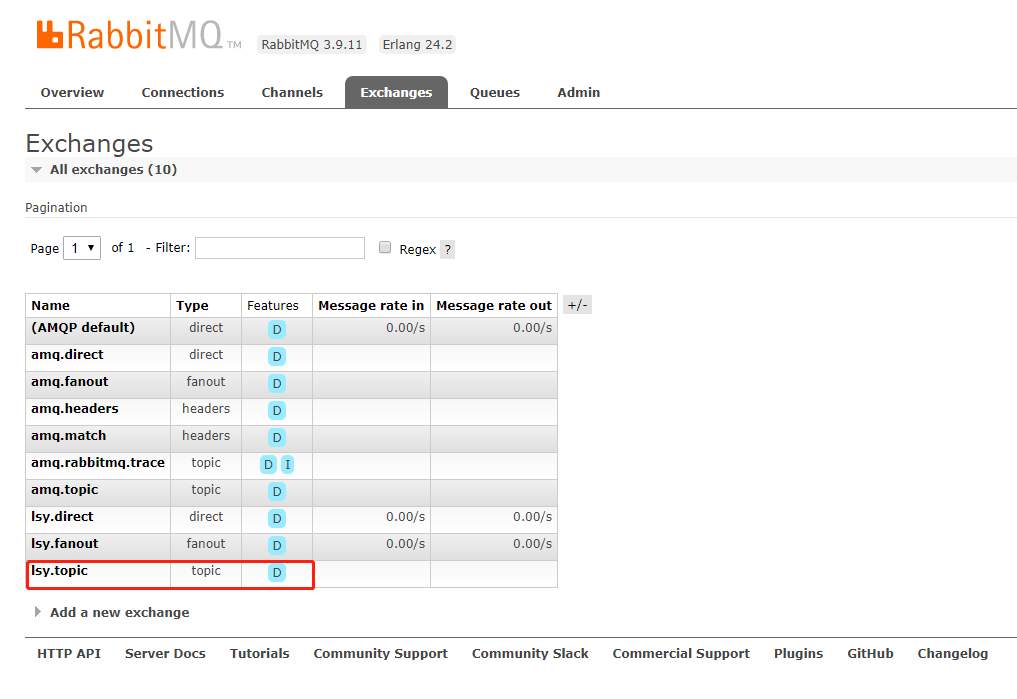The image size is (1017, 699).
Task: Open the Queues tab
Action: [x=495, y=92]
